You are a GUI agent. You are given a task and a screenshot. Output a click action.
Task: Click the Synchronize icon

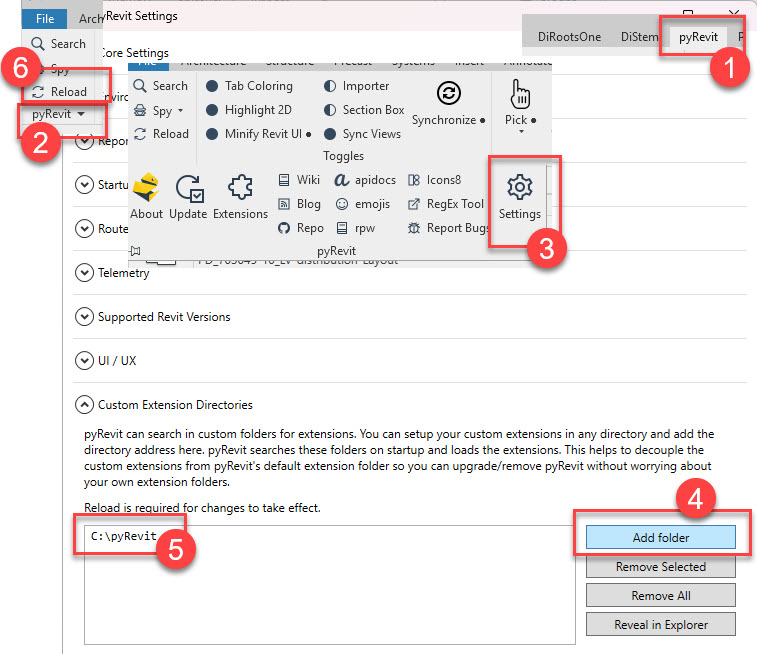(x=449, y=93)
